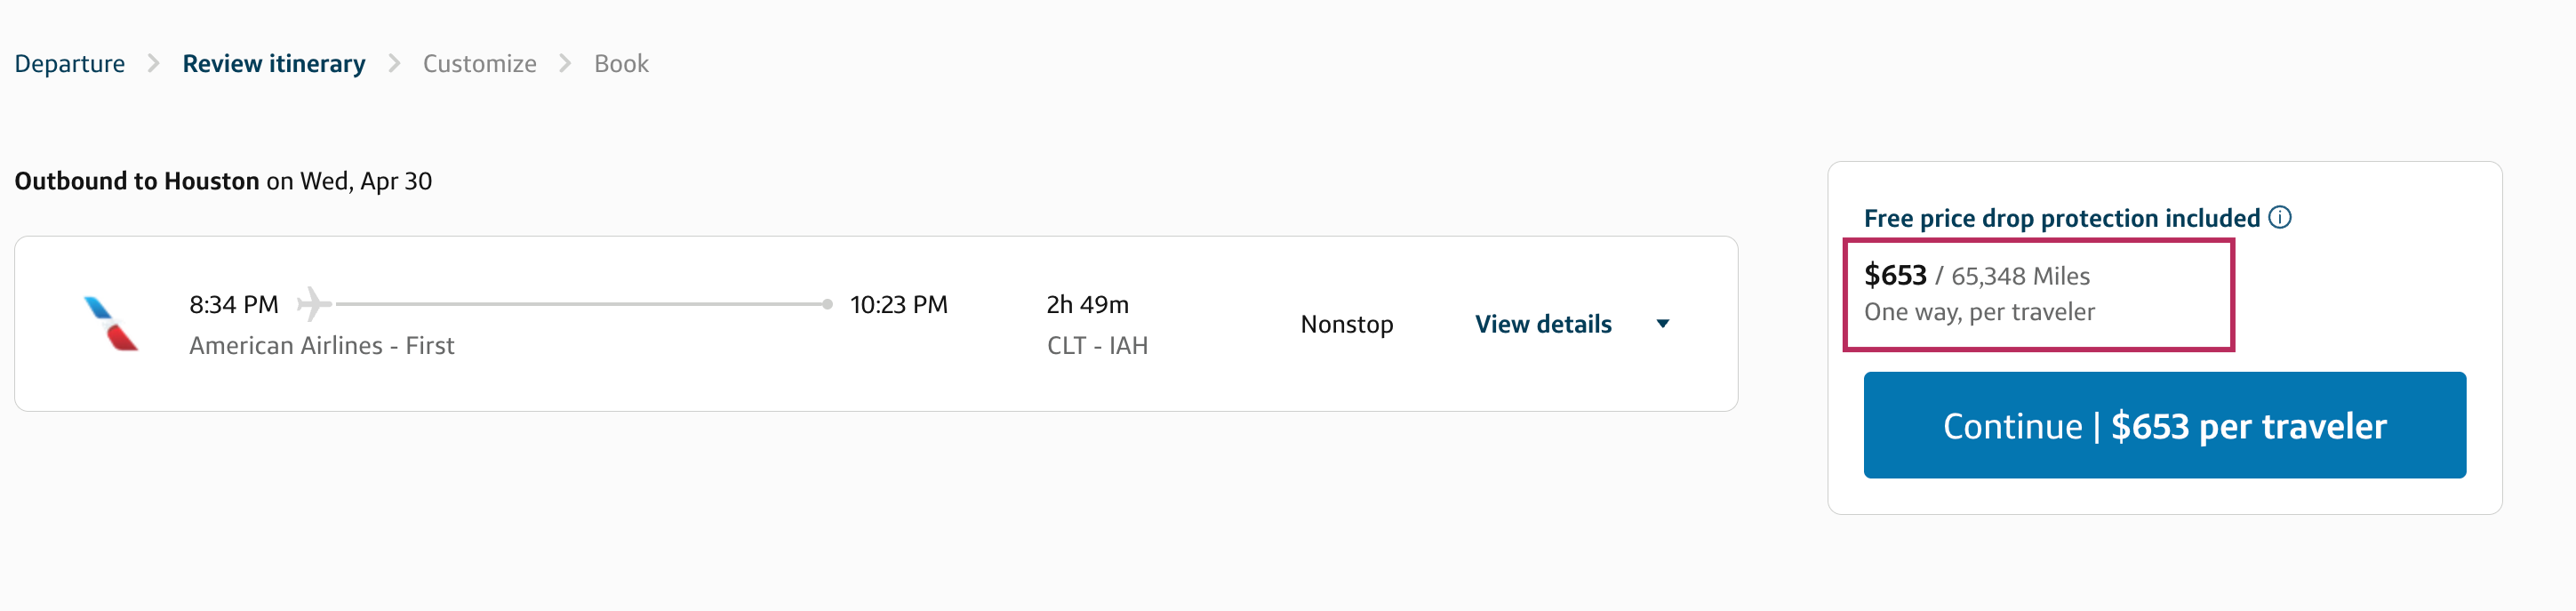Click the info icon beside price drop protection
2576x611 pixels.
click(2280, 217)
